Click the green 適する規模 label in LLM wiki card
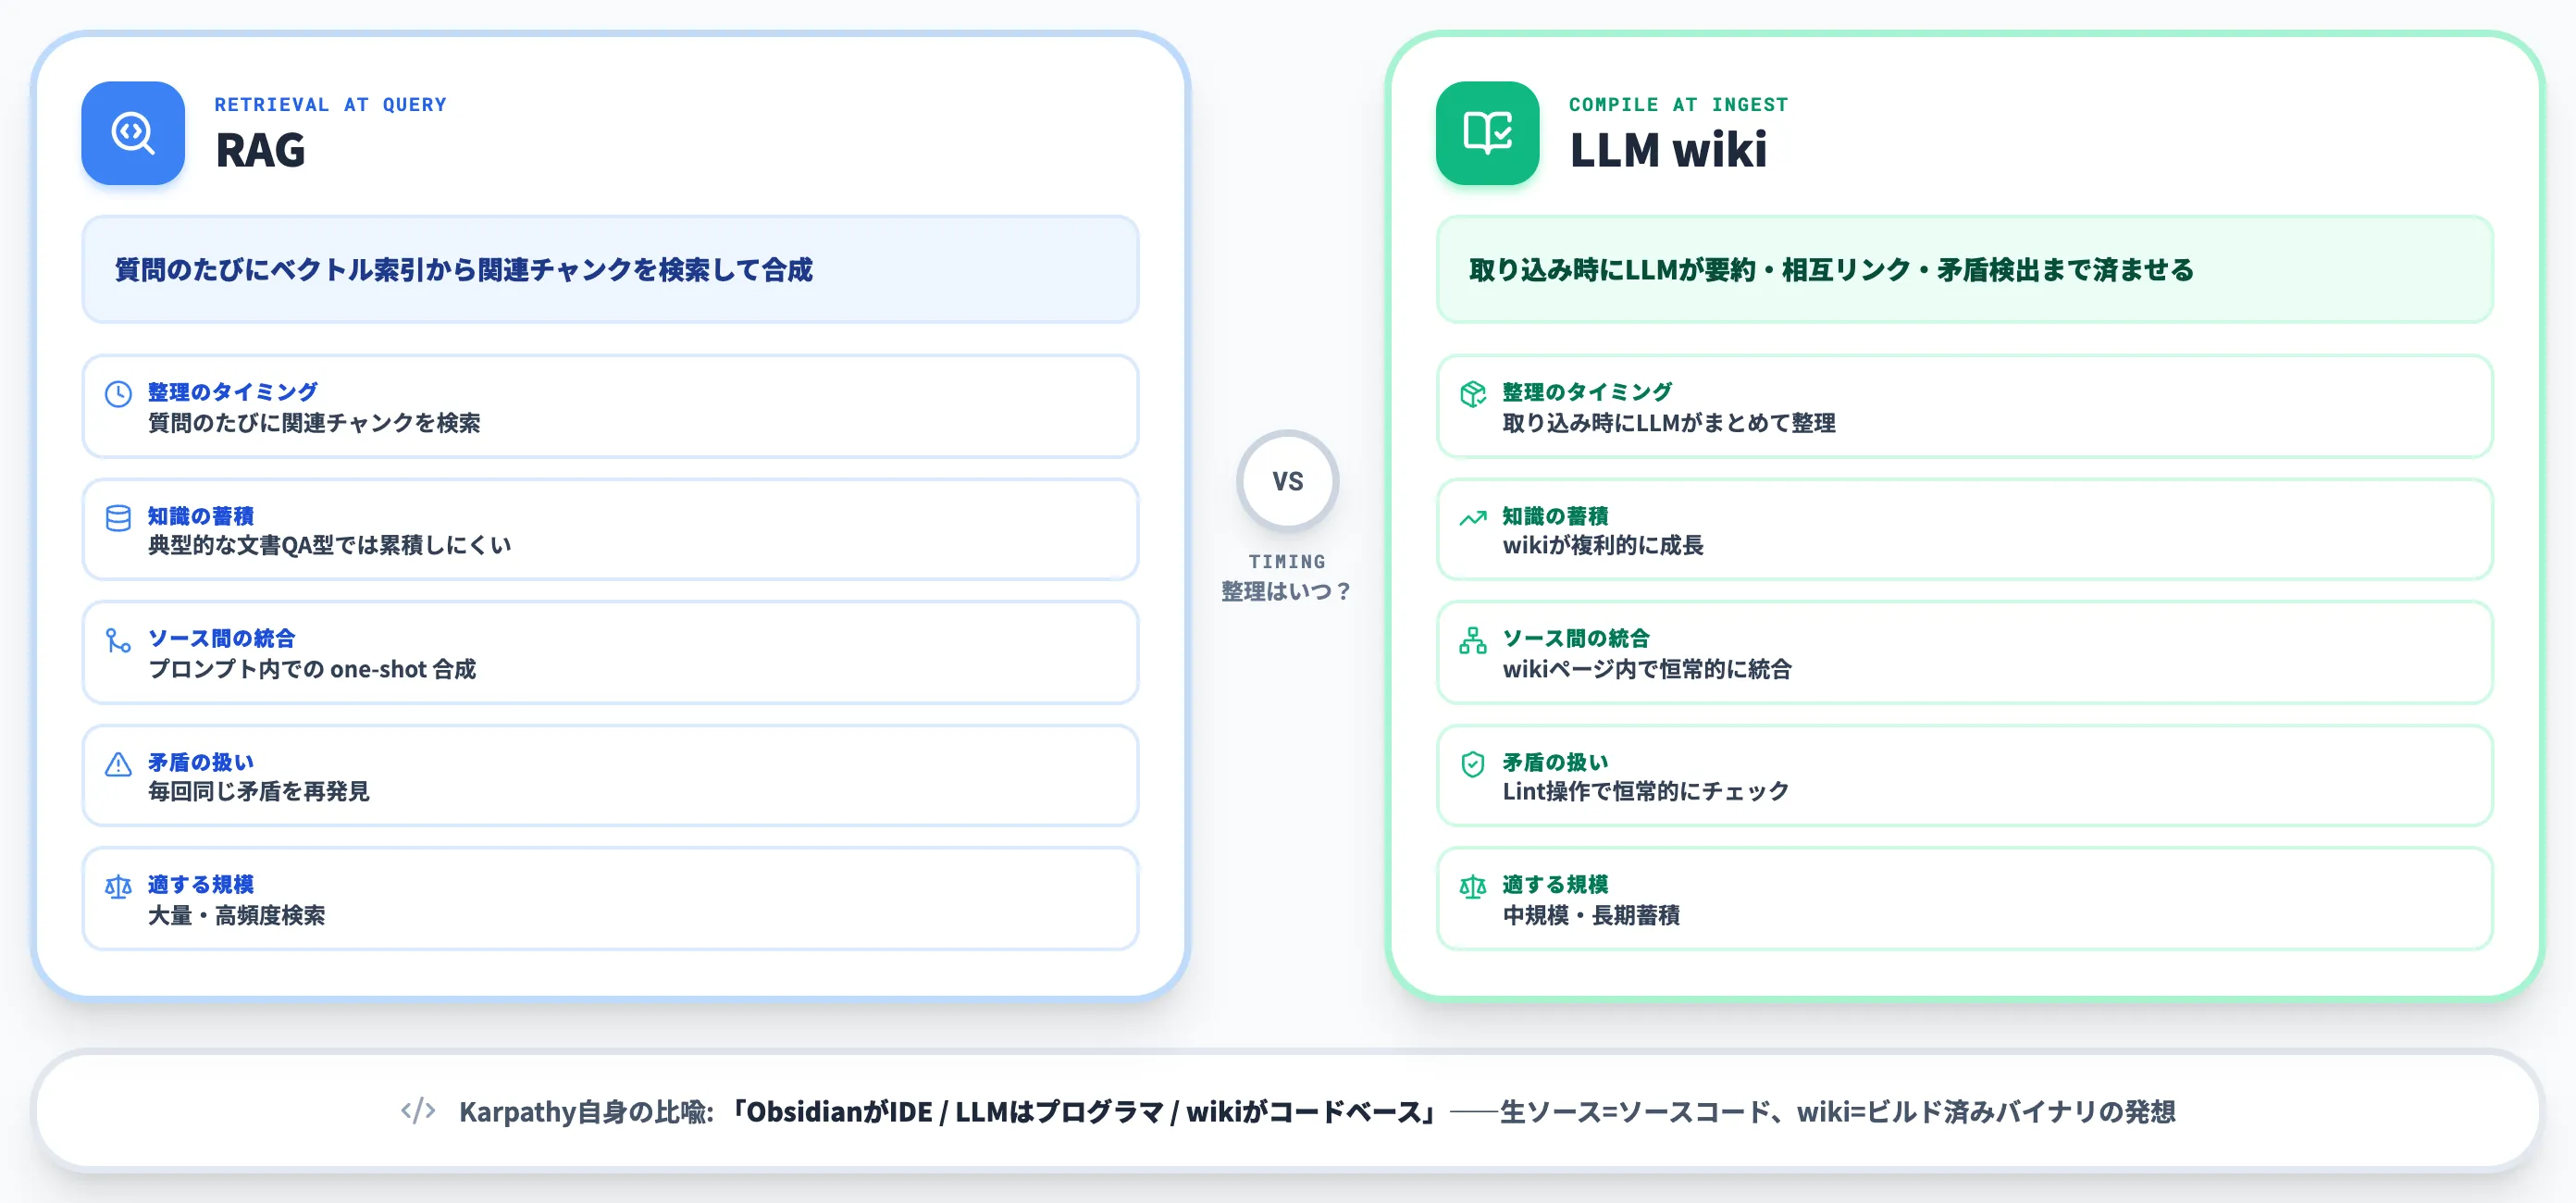The height and width of the screenshot is (1203, 2576). pyautogui.click(x=1555, y=884)
